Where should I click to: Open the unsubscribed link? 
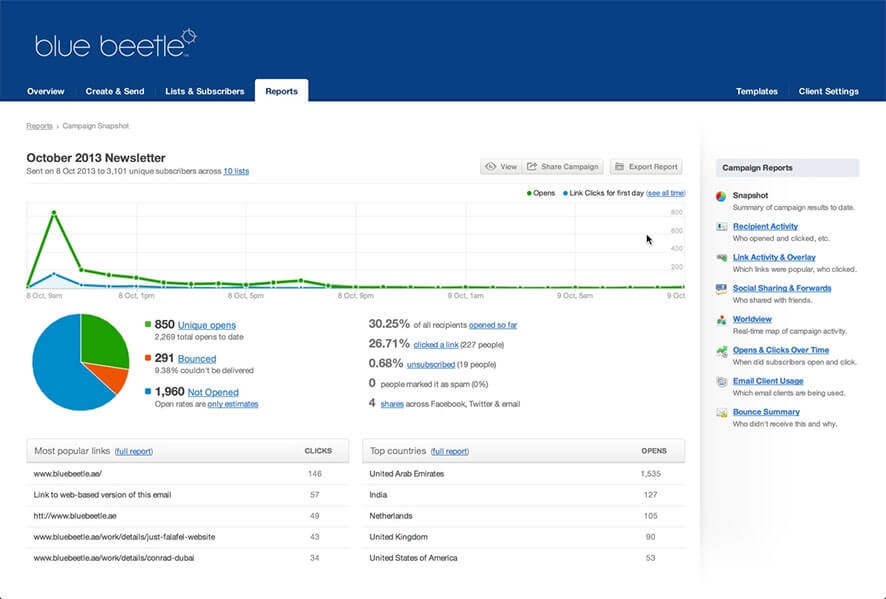point(431,364)
